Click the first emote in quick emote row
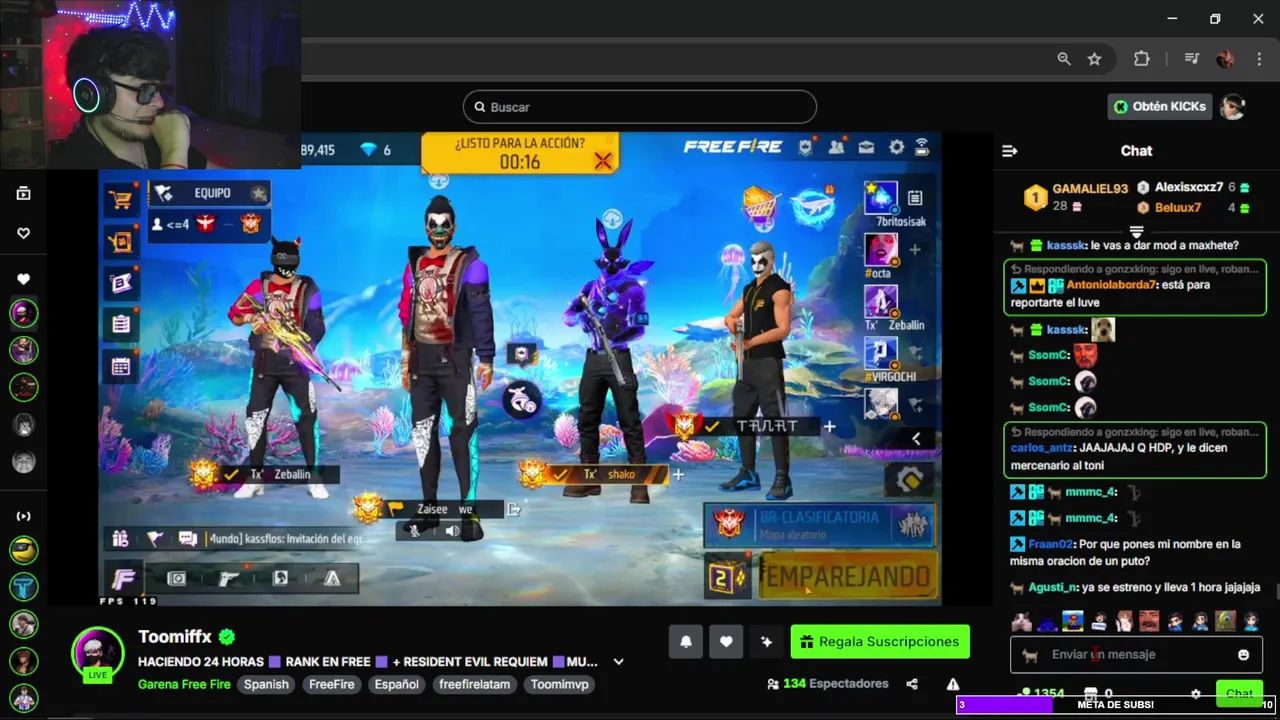This screenshot has height=720, width=1280. [x=1021, y=621]
